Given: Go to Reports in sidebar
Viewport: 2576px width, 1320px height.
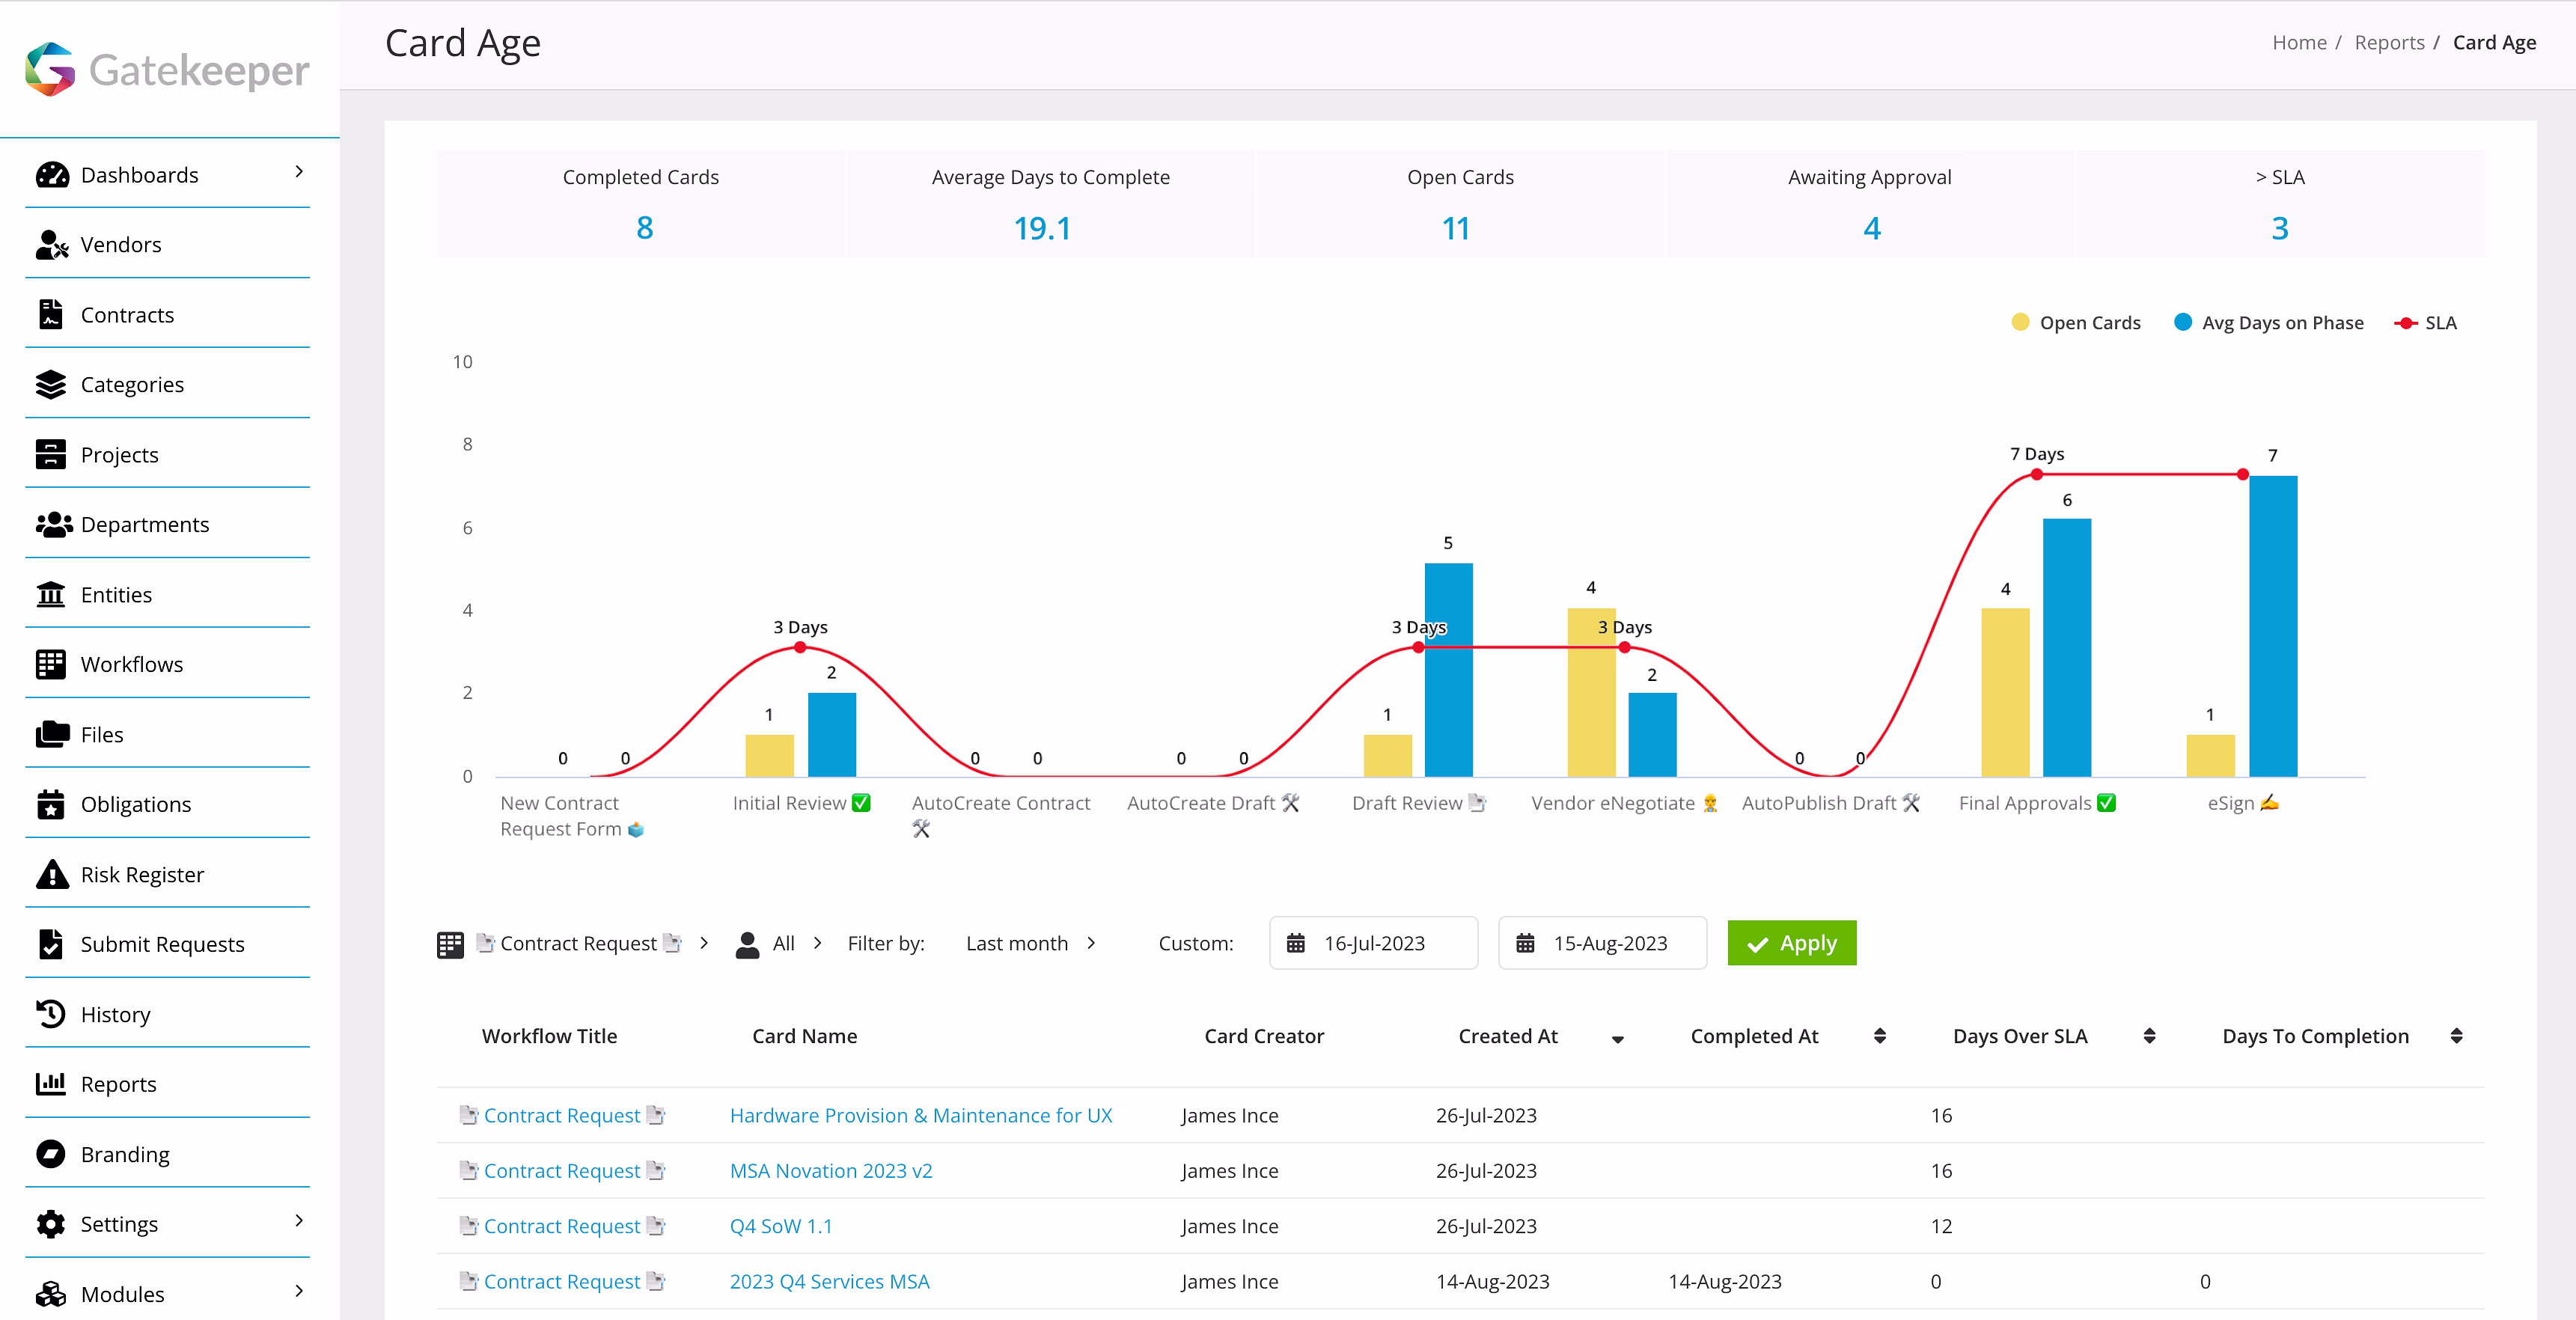Looking at the screenshot, I should (118, 1084).
